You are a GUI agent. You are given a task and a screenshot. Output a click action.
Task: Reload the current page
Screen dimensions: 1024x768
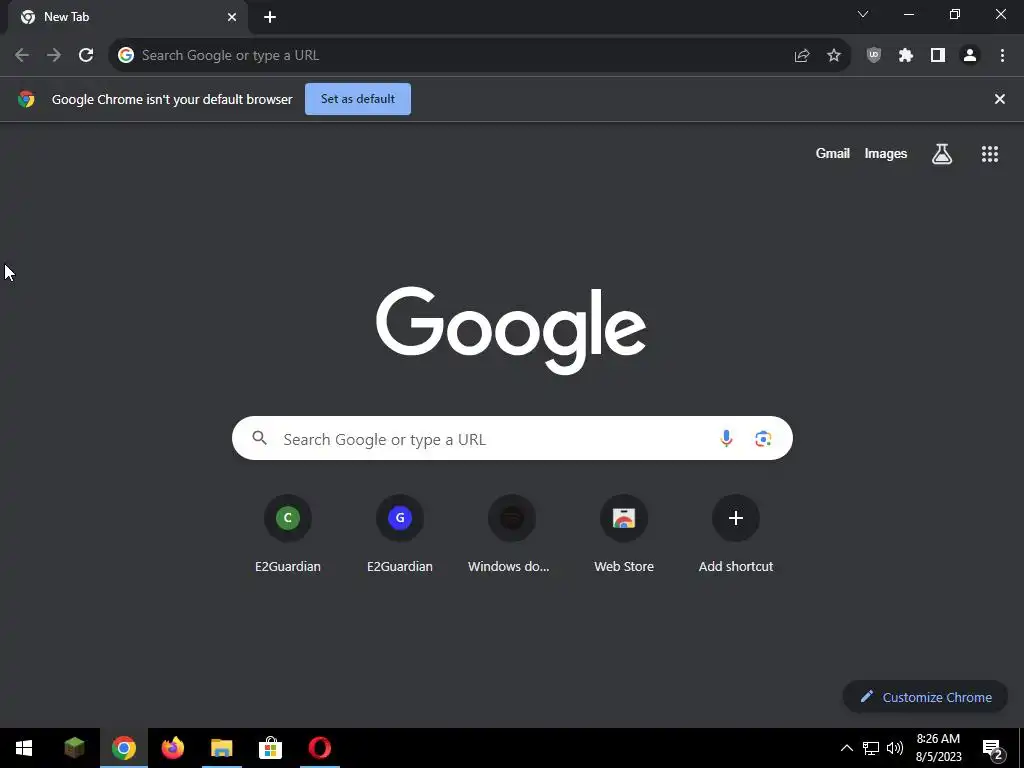[x=86, y=56]
